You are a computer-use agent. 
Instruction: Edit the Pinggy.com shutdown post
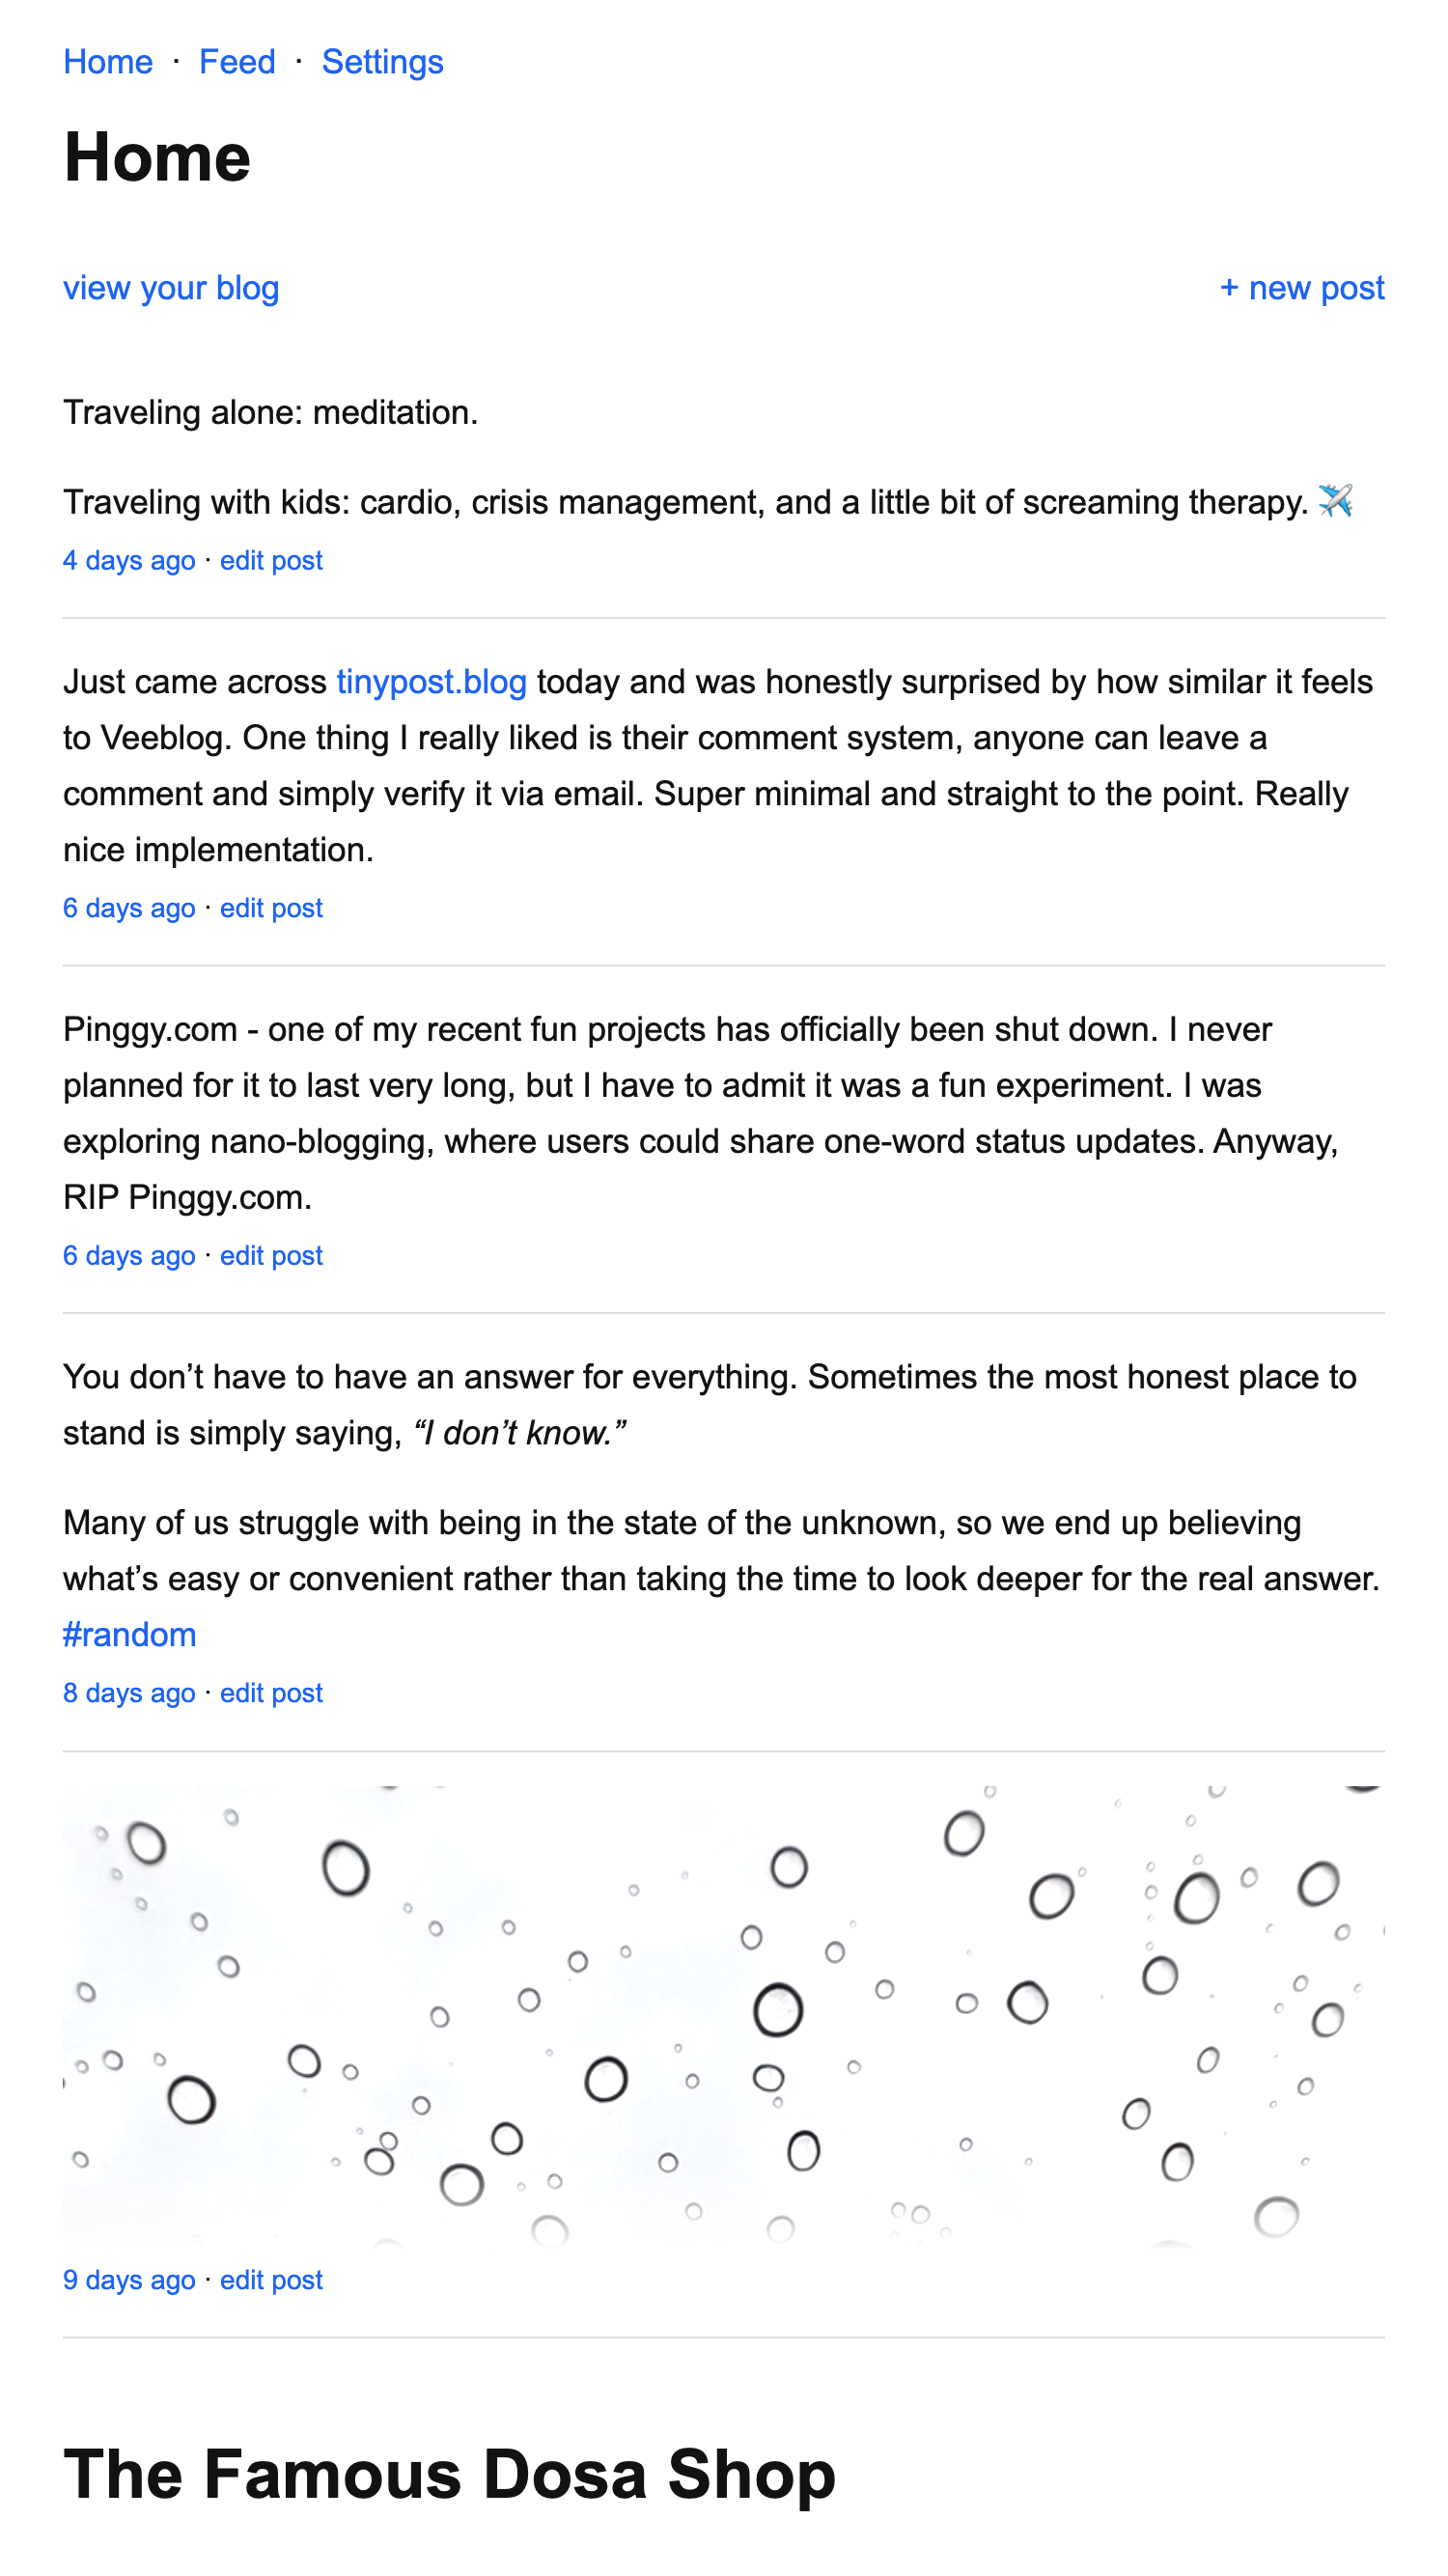point(270,1255)
